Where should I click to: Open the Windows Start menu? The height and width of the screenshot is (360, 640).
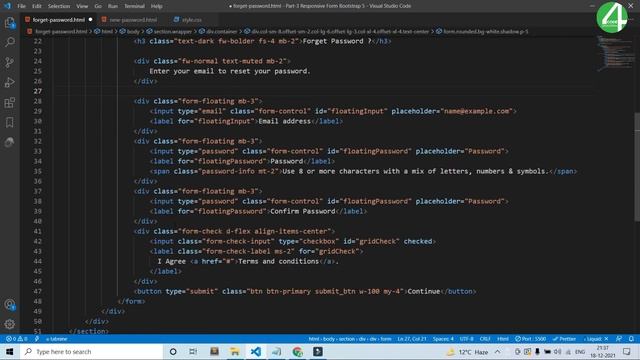9,351
